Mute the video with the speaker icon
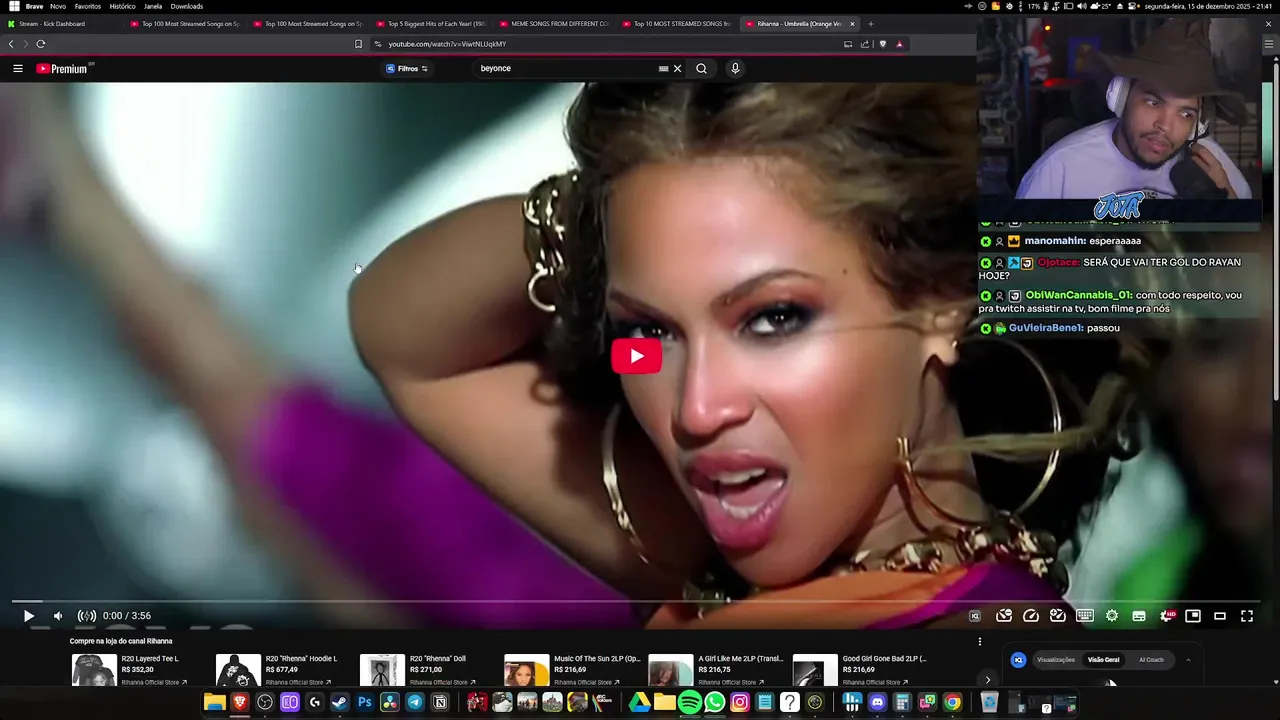The width and height of the screenshot is (1280, 720). tap(57, 616)
